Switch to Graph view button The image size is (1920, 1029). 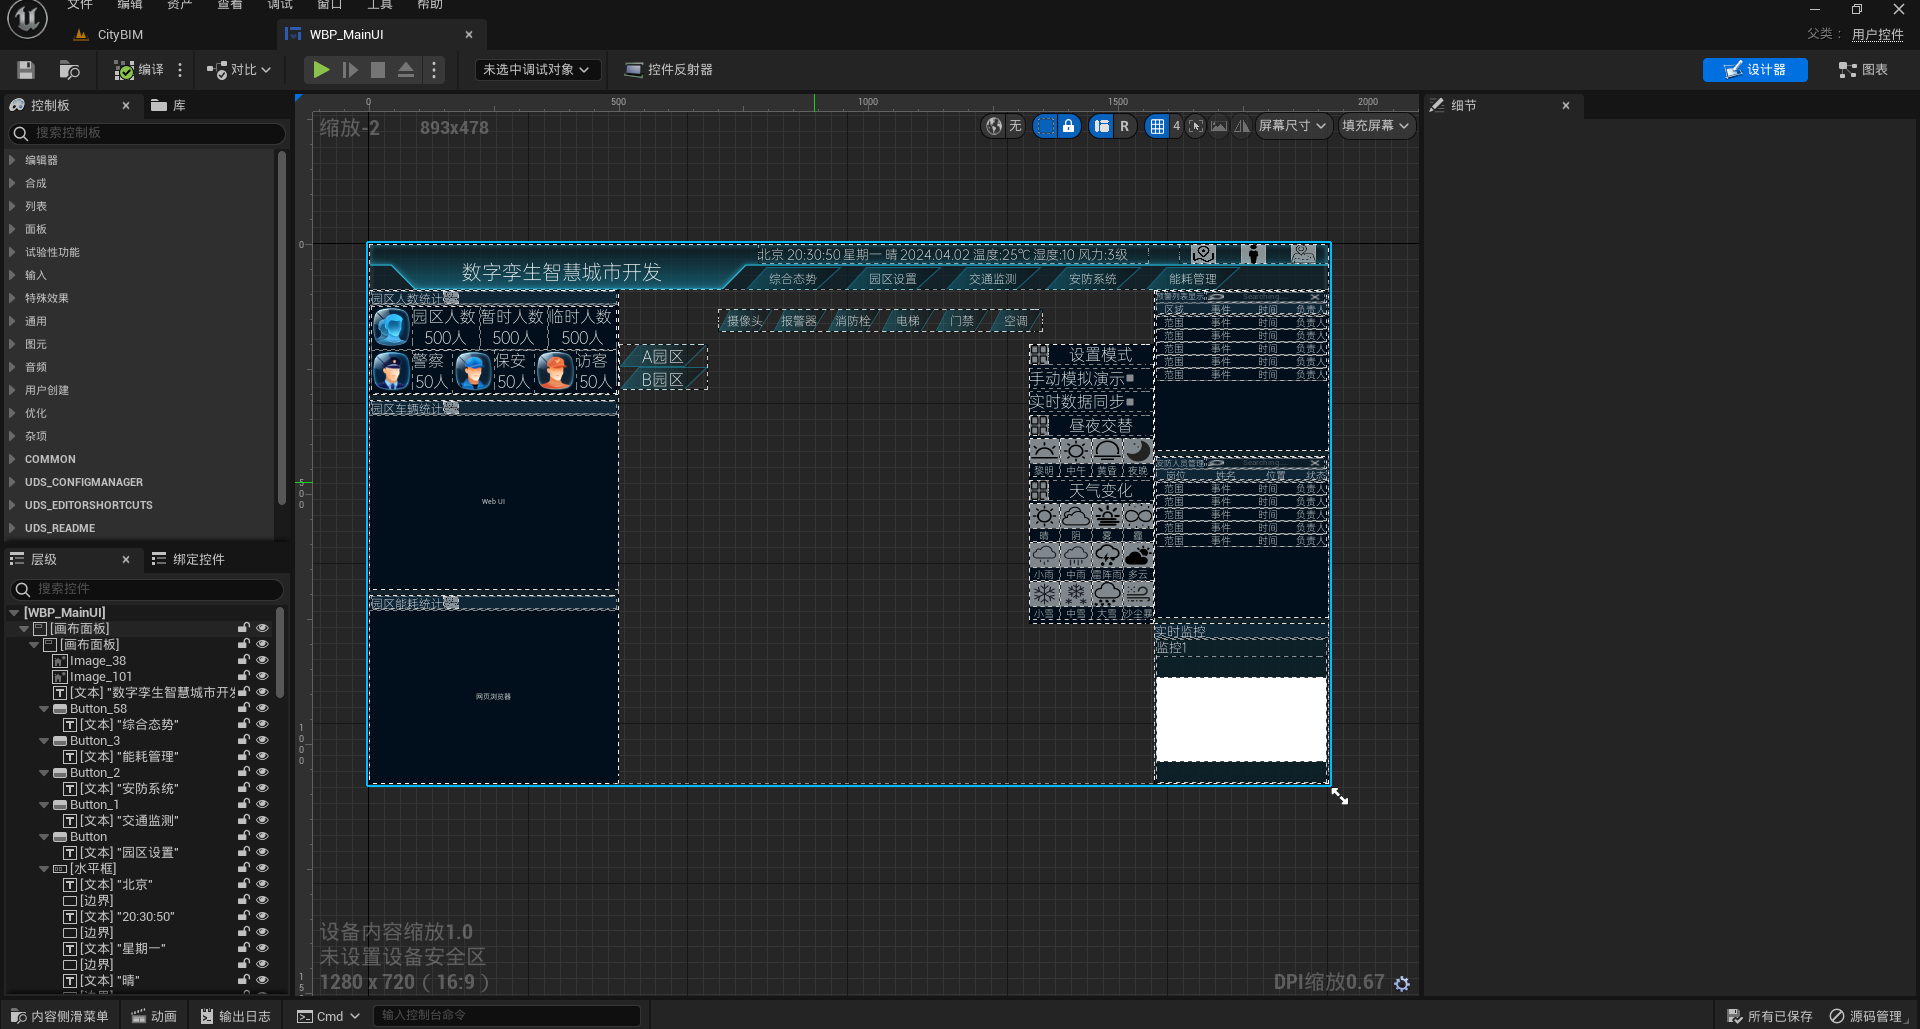1863,70
